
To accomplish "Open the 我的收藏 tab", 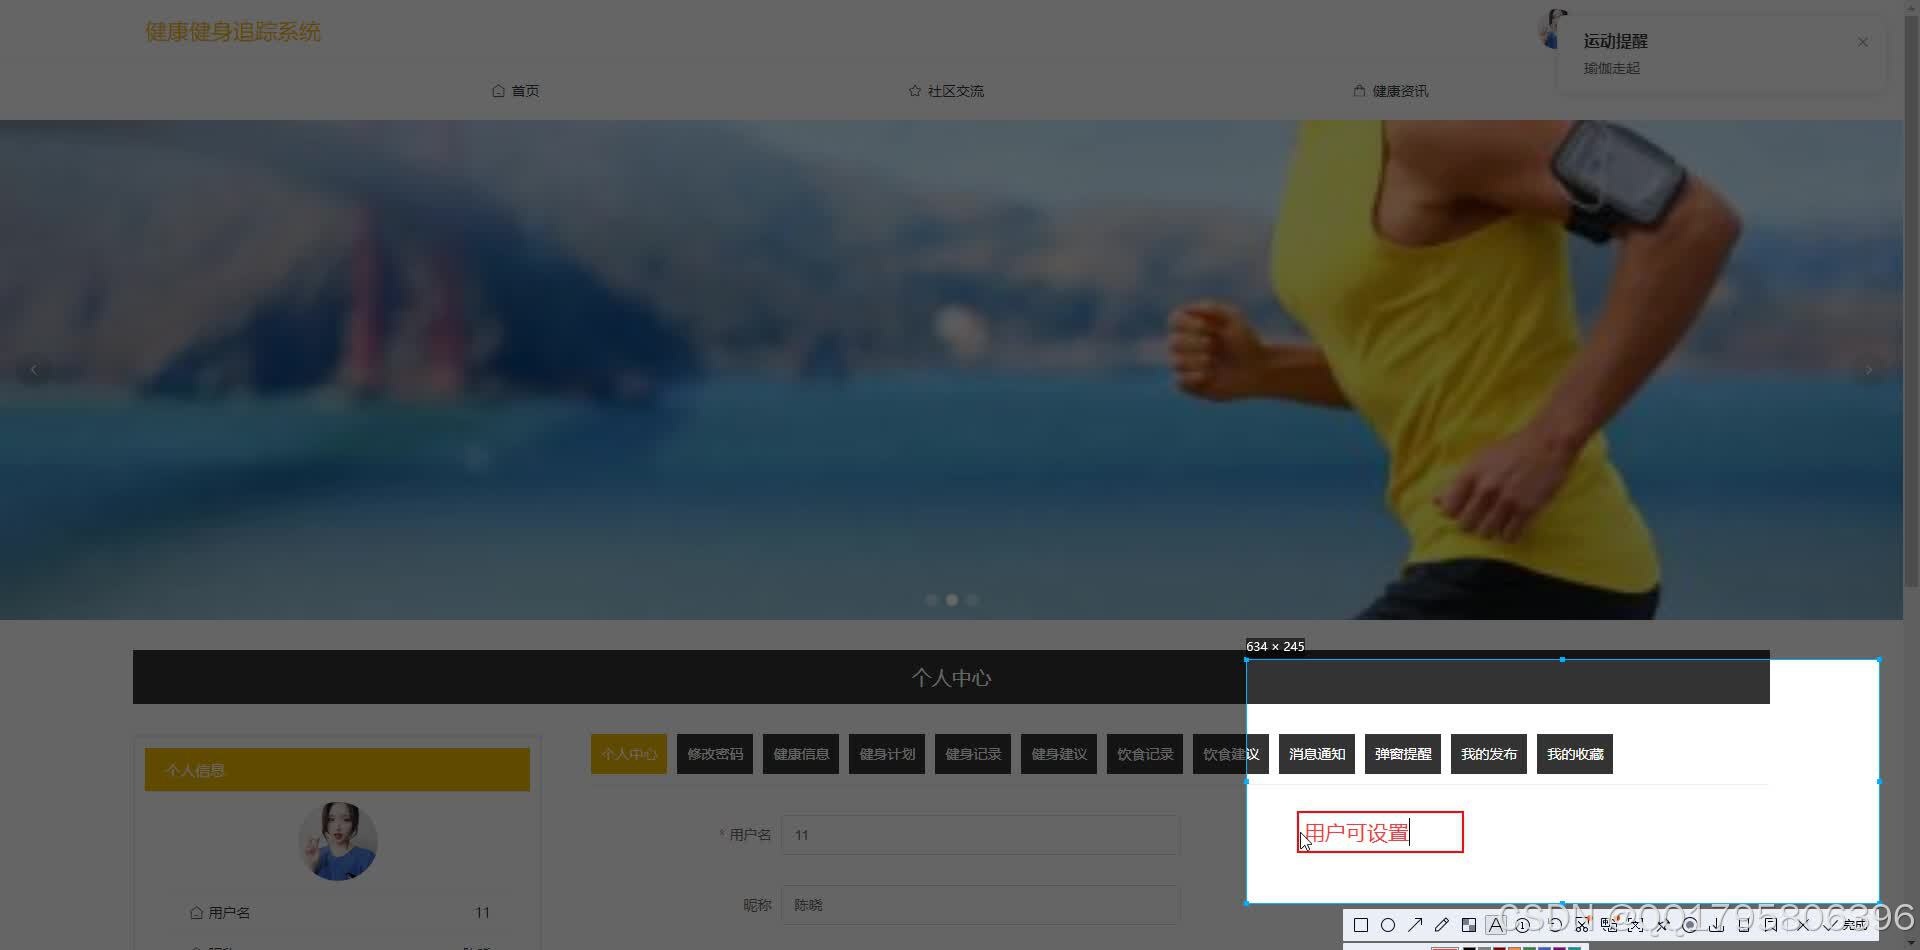I will click(x=1575, y=754).
